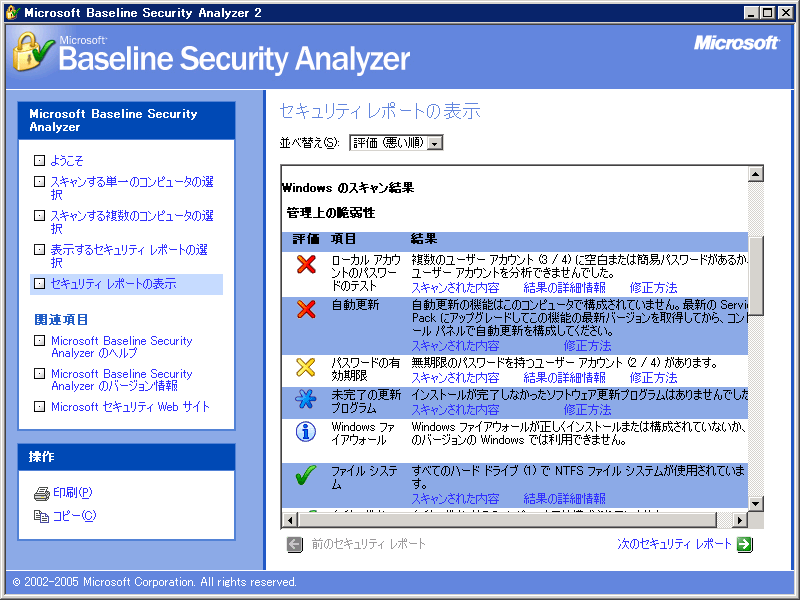Click 結果の詳細情報 in the local account password row
This screenshot has width=800, height=600.
[564, 288]
